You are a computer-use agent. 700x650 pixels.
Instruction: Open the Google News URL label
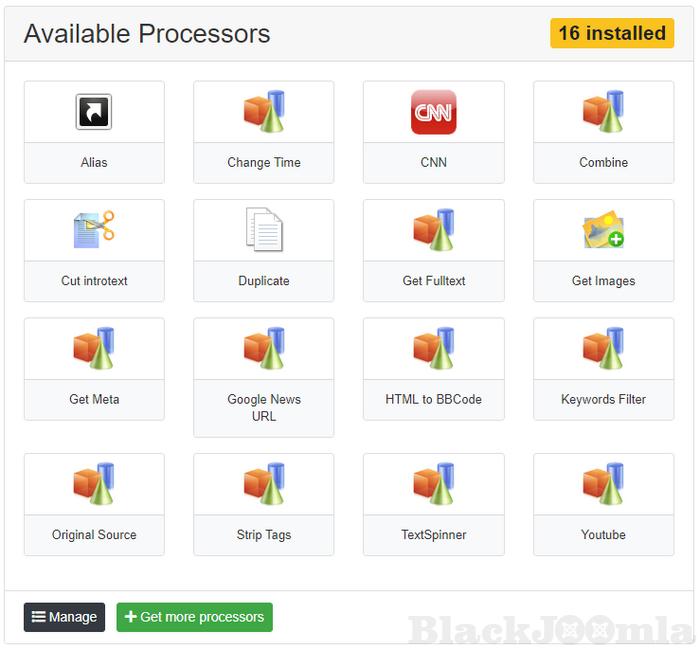(x=264, y=407)
